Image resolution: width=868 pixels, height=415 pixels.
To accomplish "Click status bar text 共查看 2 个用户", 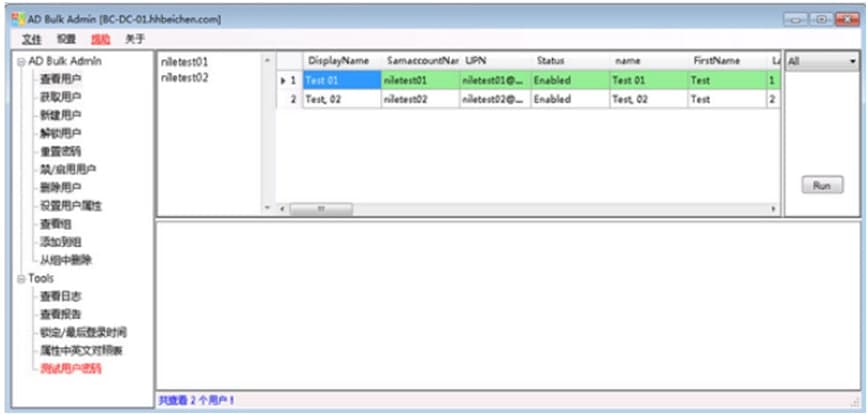I will (197, 400).
